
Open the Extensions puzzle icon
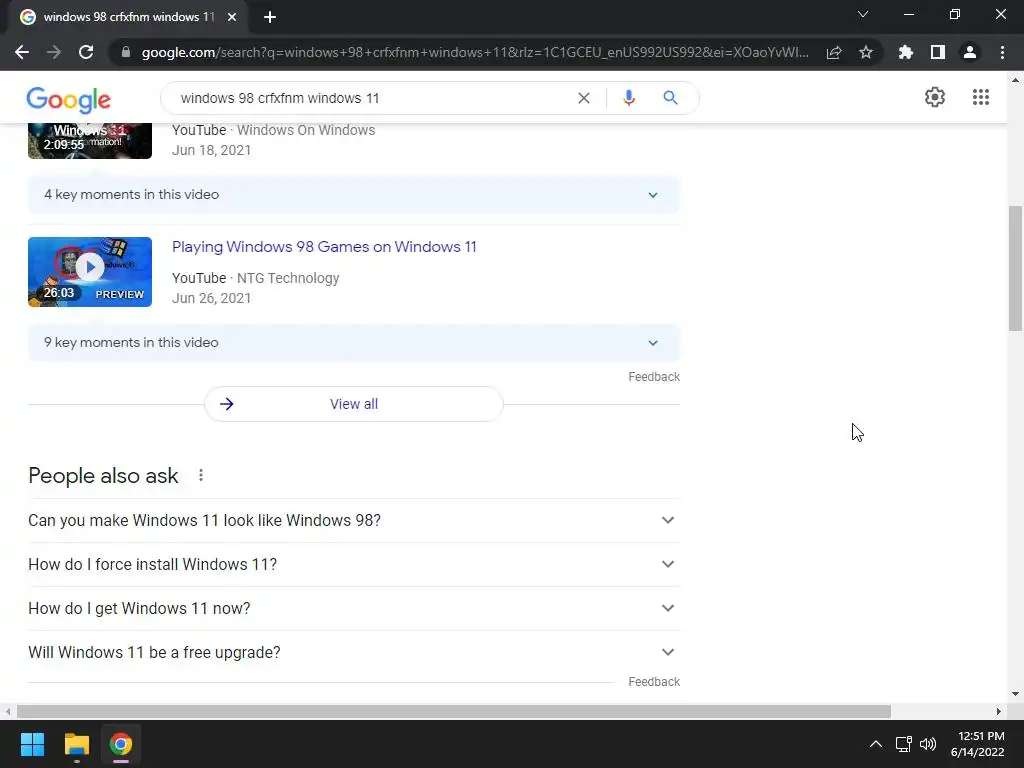pyautogui.click(x=906, y=52)
